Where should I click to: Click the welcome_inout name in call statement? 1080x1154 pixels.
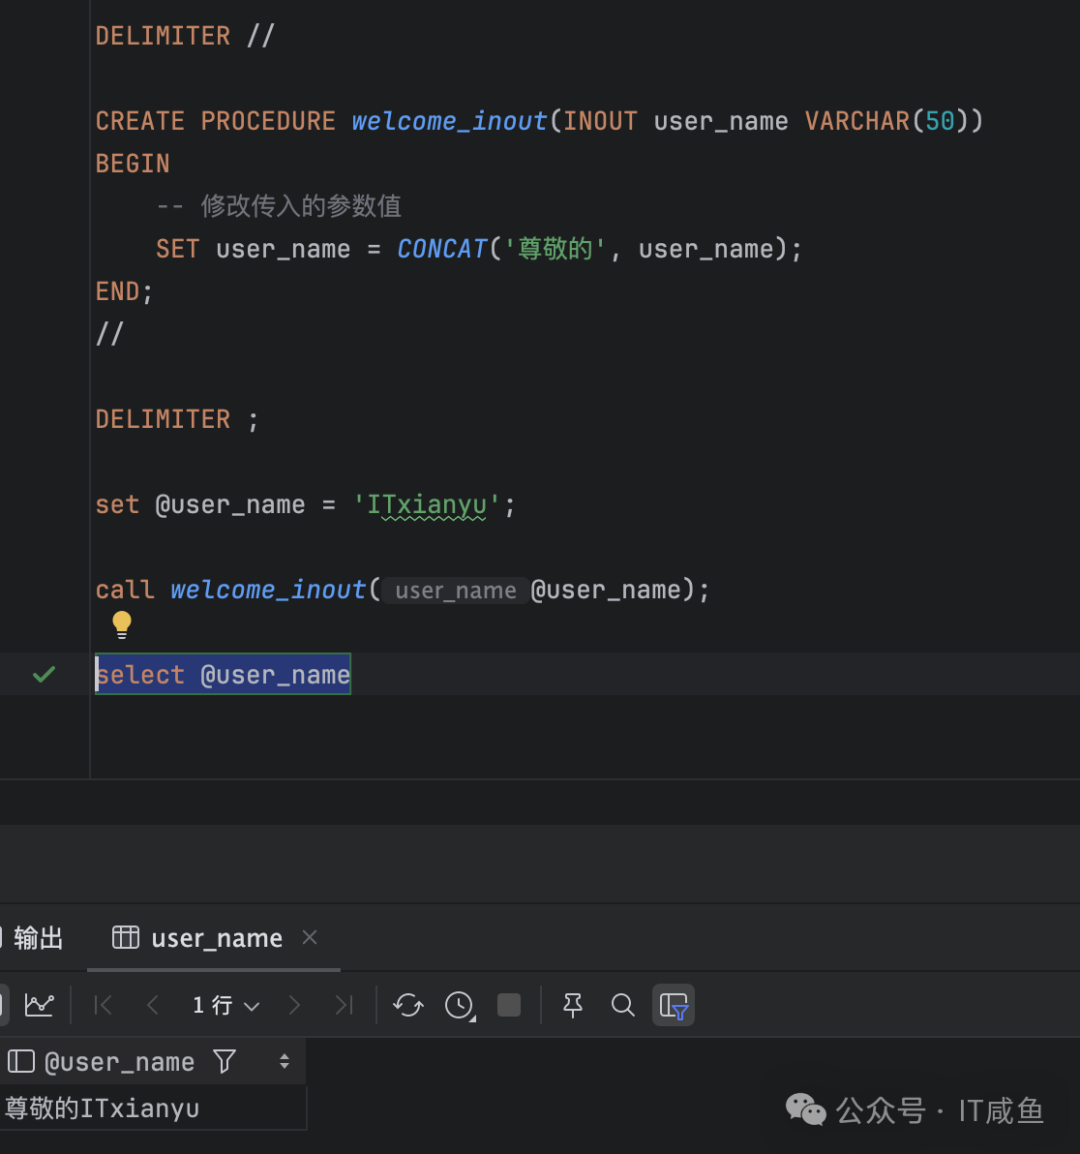pyautogui.click(x=268, y=590)
